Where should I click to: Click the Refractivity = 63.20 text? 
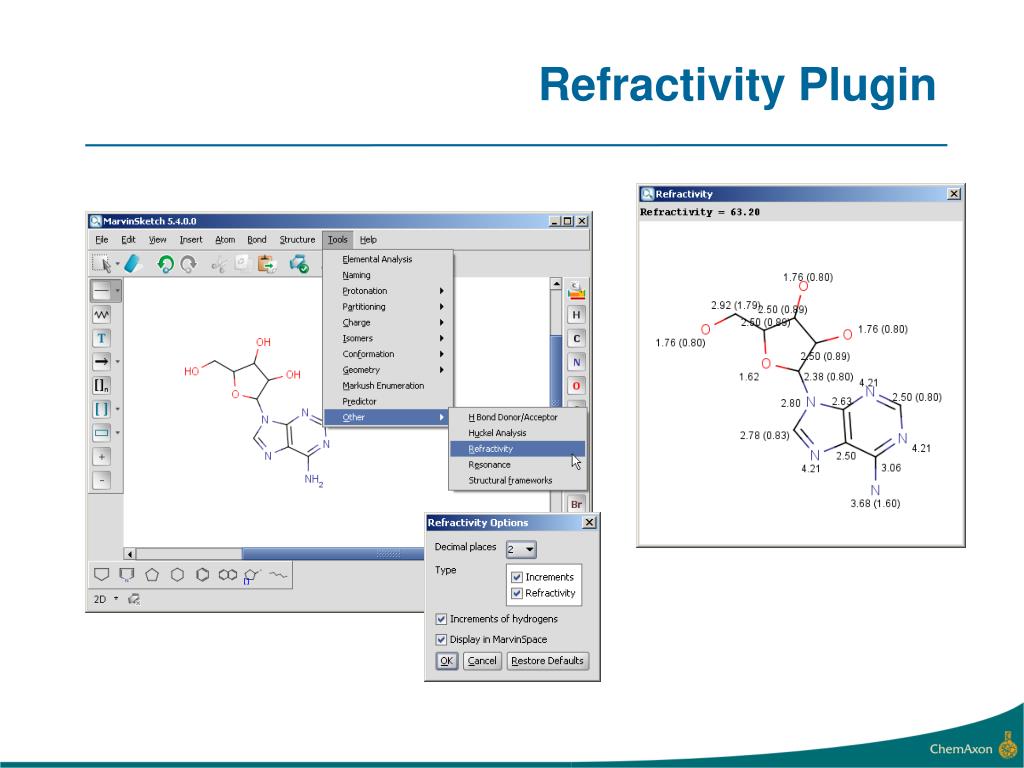(700, 212)
